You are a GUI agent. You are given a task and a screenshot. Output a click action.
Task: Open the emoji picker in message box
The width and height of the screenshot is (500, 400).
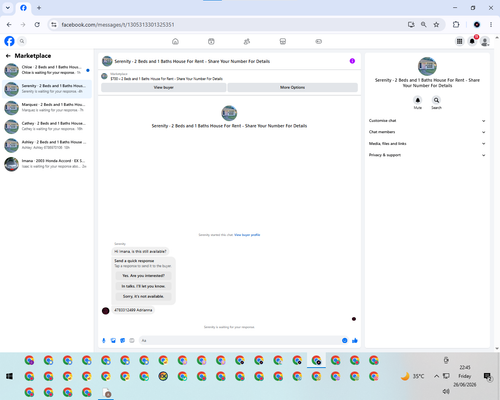pyautogui.click(x=345, y=340)
